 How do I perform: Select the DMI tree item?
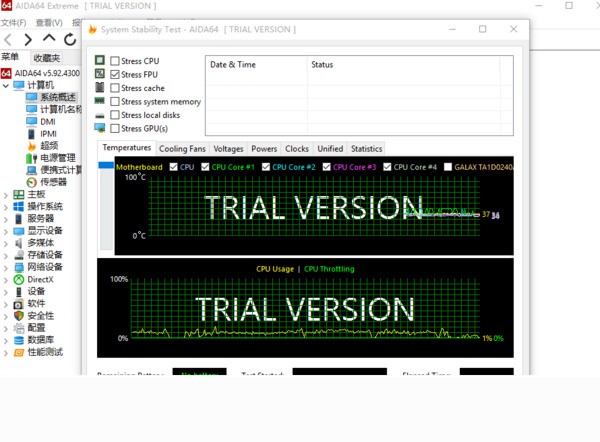pos(41,122)
